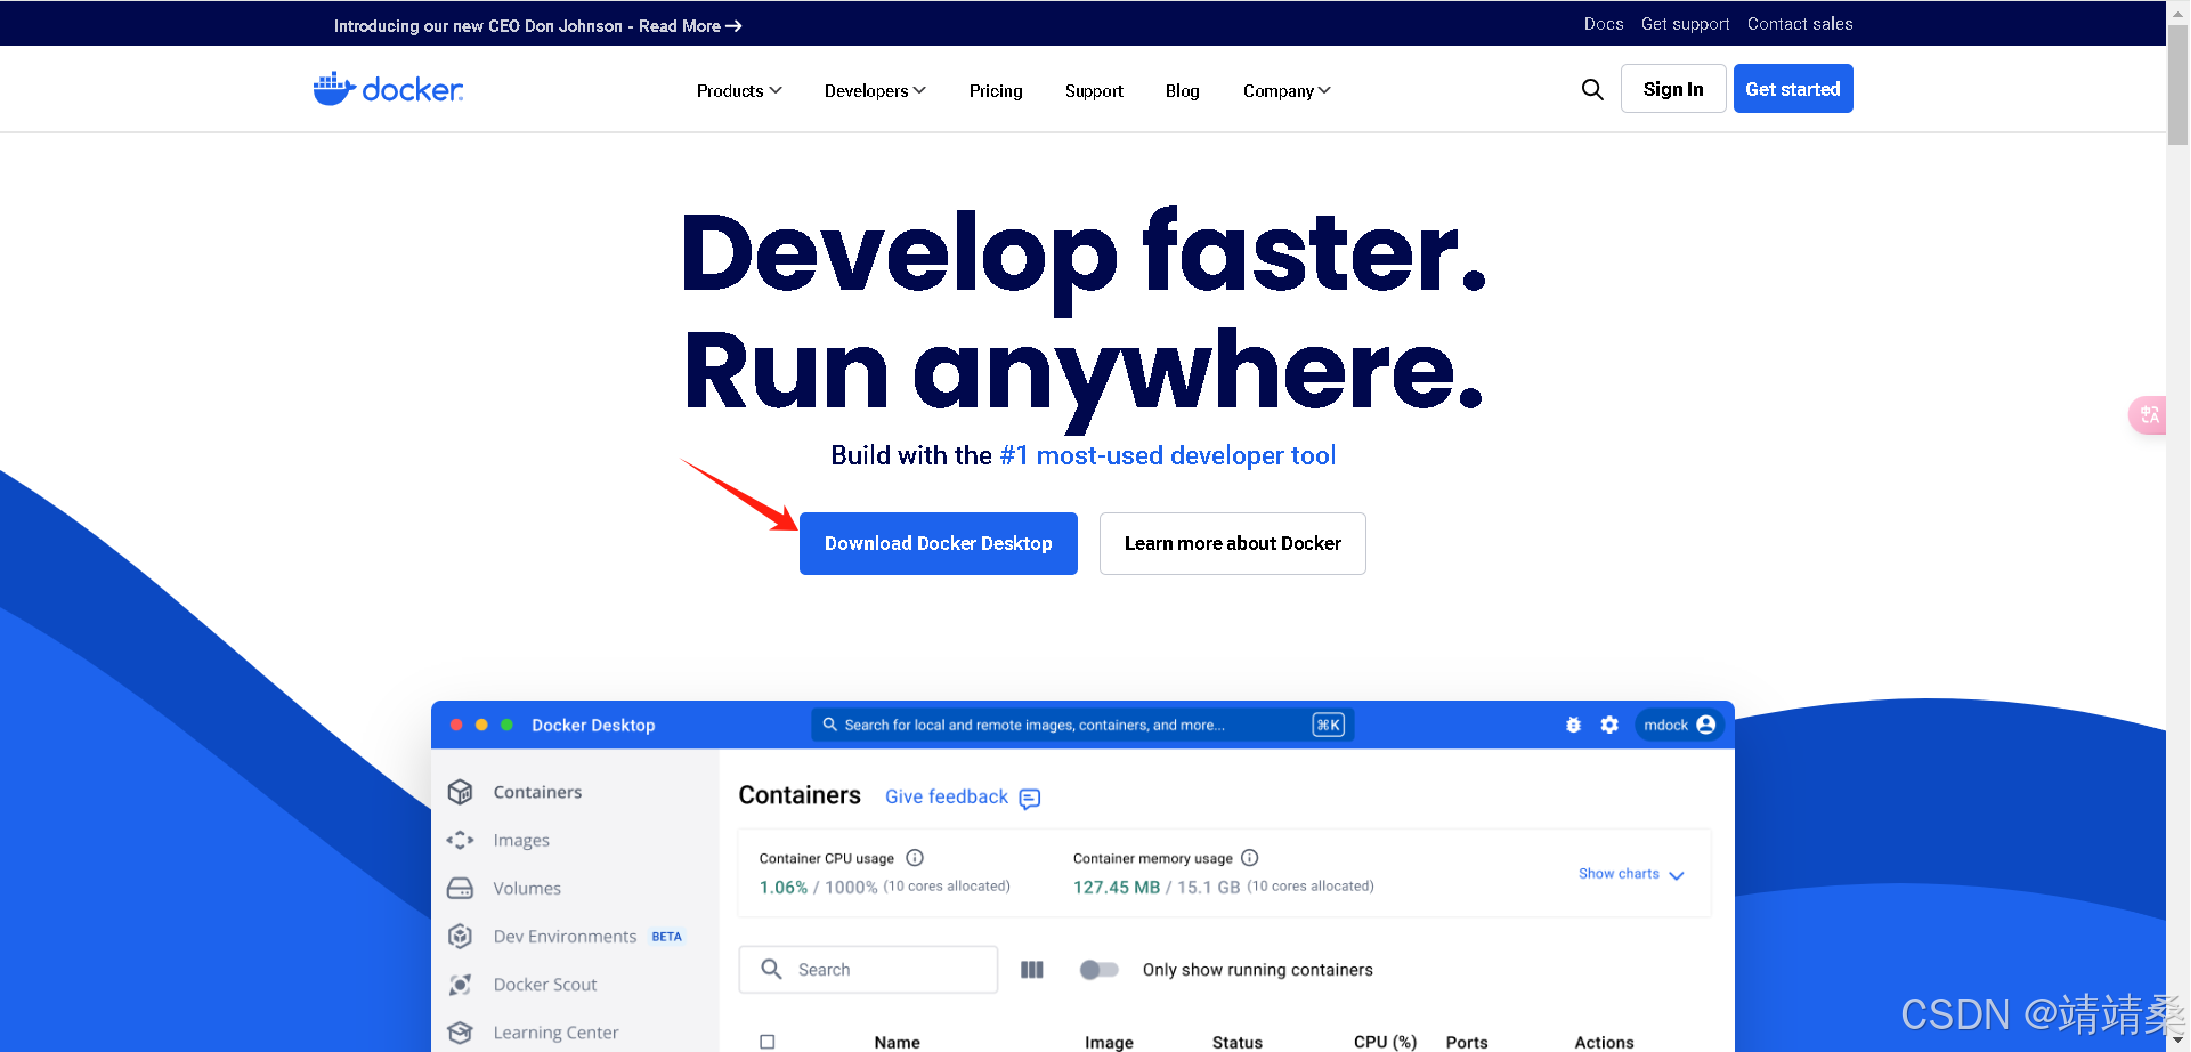The width and height of the screenshot is (2191, 1052).
Task: Toggle Only show running containers switch
Action: 1099,970
